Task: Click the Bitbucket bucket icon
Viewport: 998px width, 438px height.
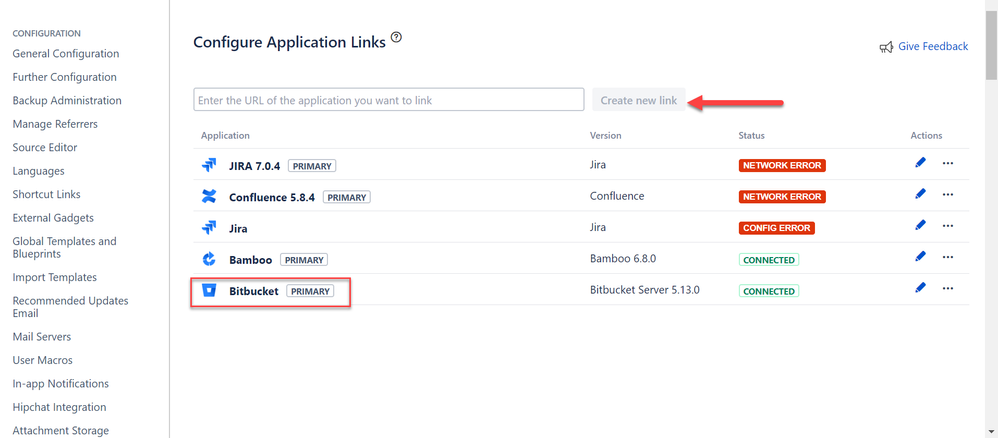Action: coord(209,291)
